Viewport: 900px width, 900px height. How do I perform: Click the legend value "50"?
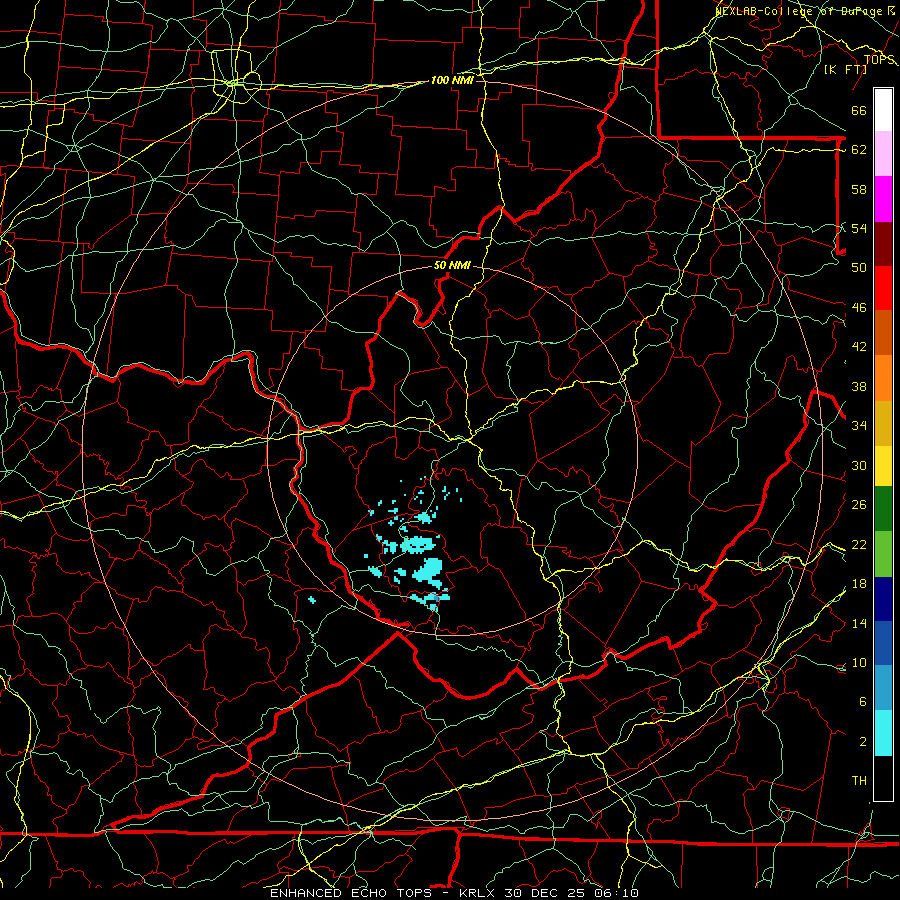tap(859, 267)
